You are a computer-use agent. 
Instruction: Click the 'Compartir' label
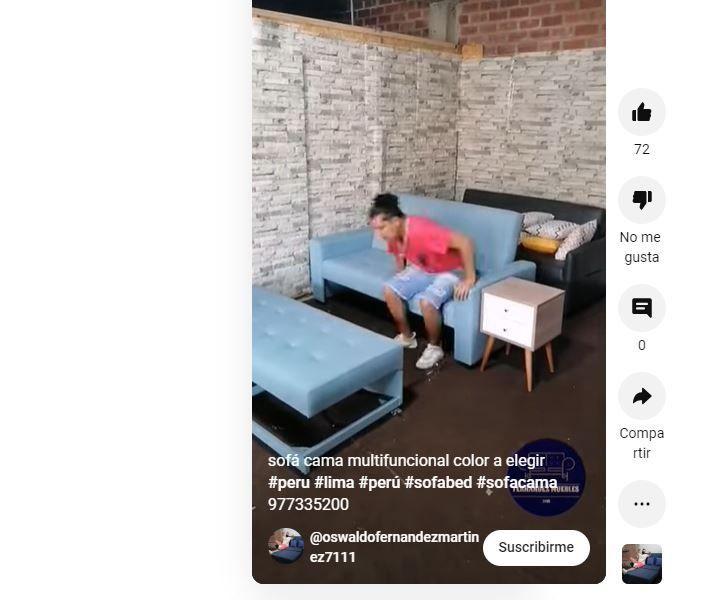(642, 443)
